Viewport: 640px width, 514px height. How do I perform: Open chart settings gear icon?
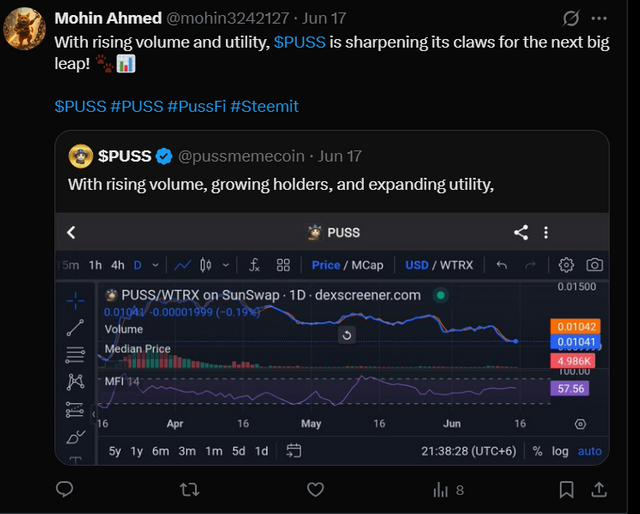[x=566, y=265]
